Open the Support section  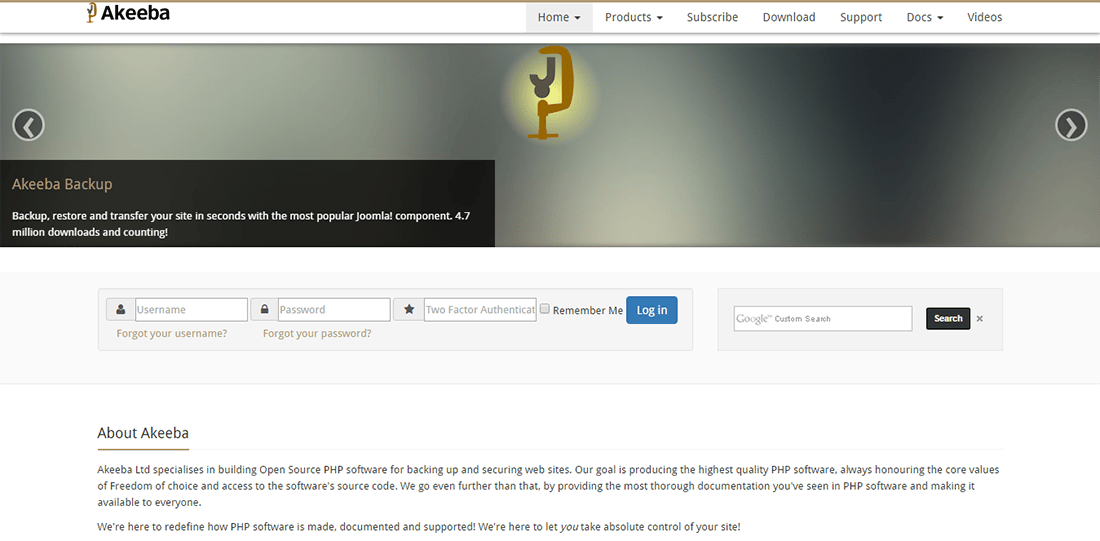(861, 18)
